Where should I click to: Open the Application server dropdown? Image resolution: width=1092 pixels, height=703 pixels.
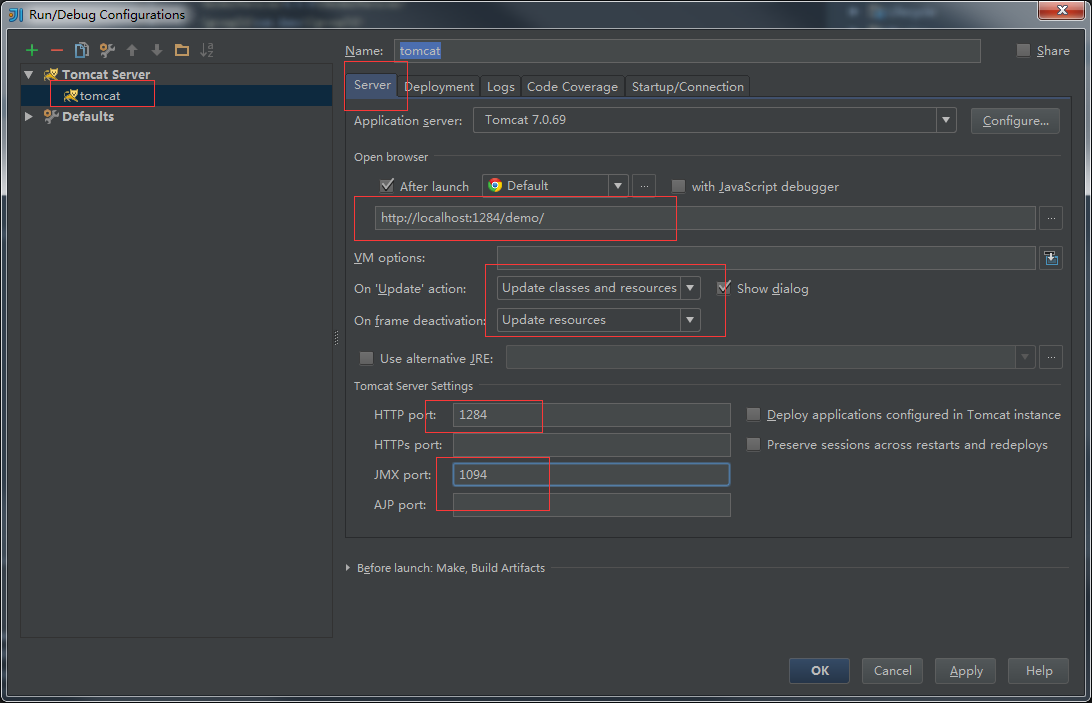(946, 120)
